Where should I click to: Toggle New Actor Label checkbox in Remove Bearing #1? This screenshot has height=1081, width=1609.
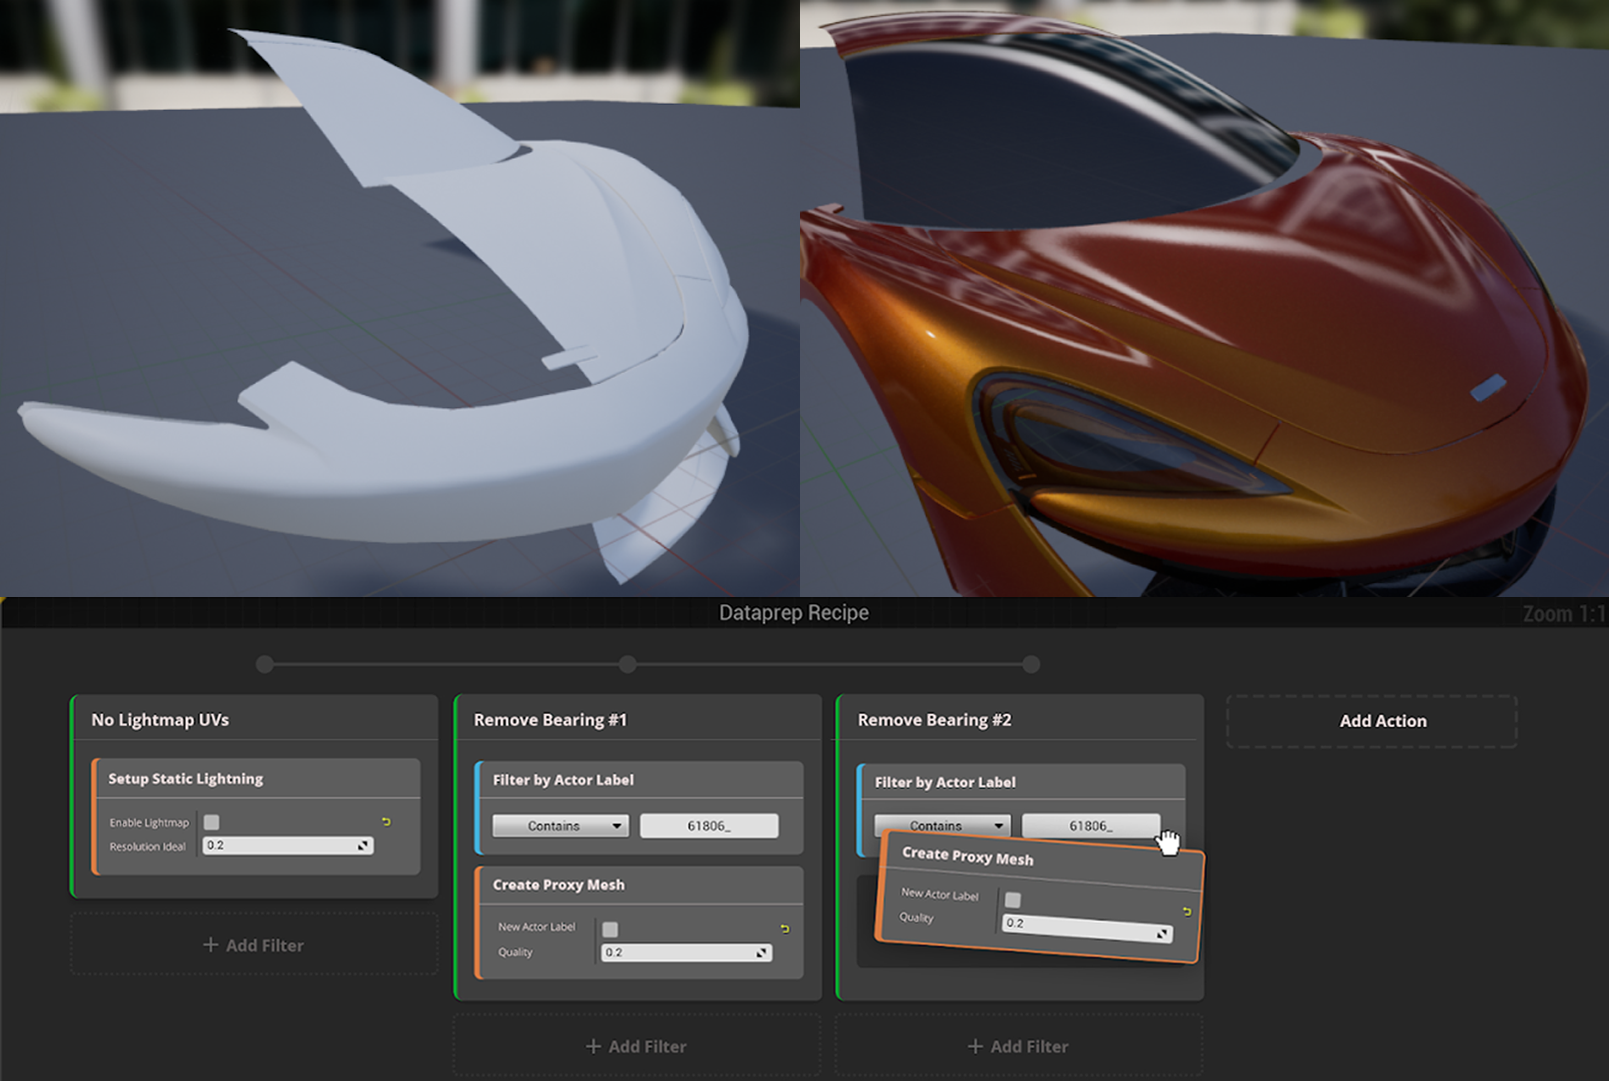pyautogui.click(x=610, y=929)
